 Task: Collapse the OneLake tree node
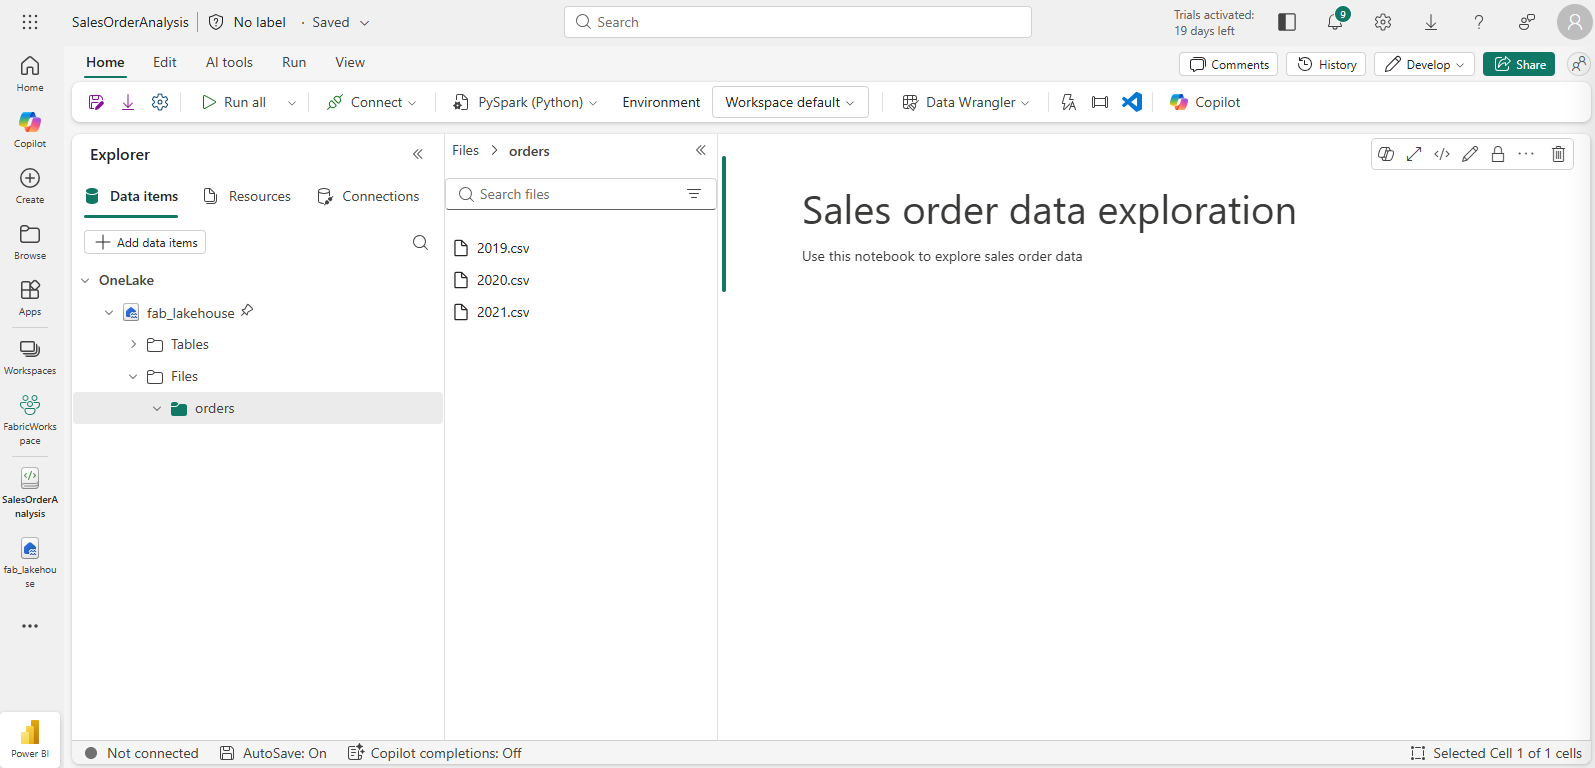85,280
